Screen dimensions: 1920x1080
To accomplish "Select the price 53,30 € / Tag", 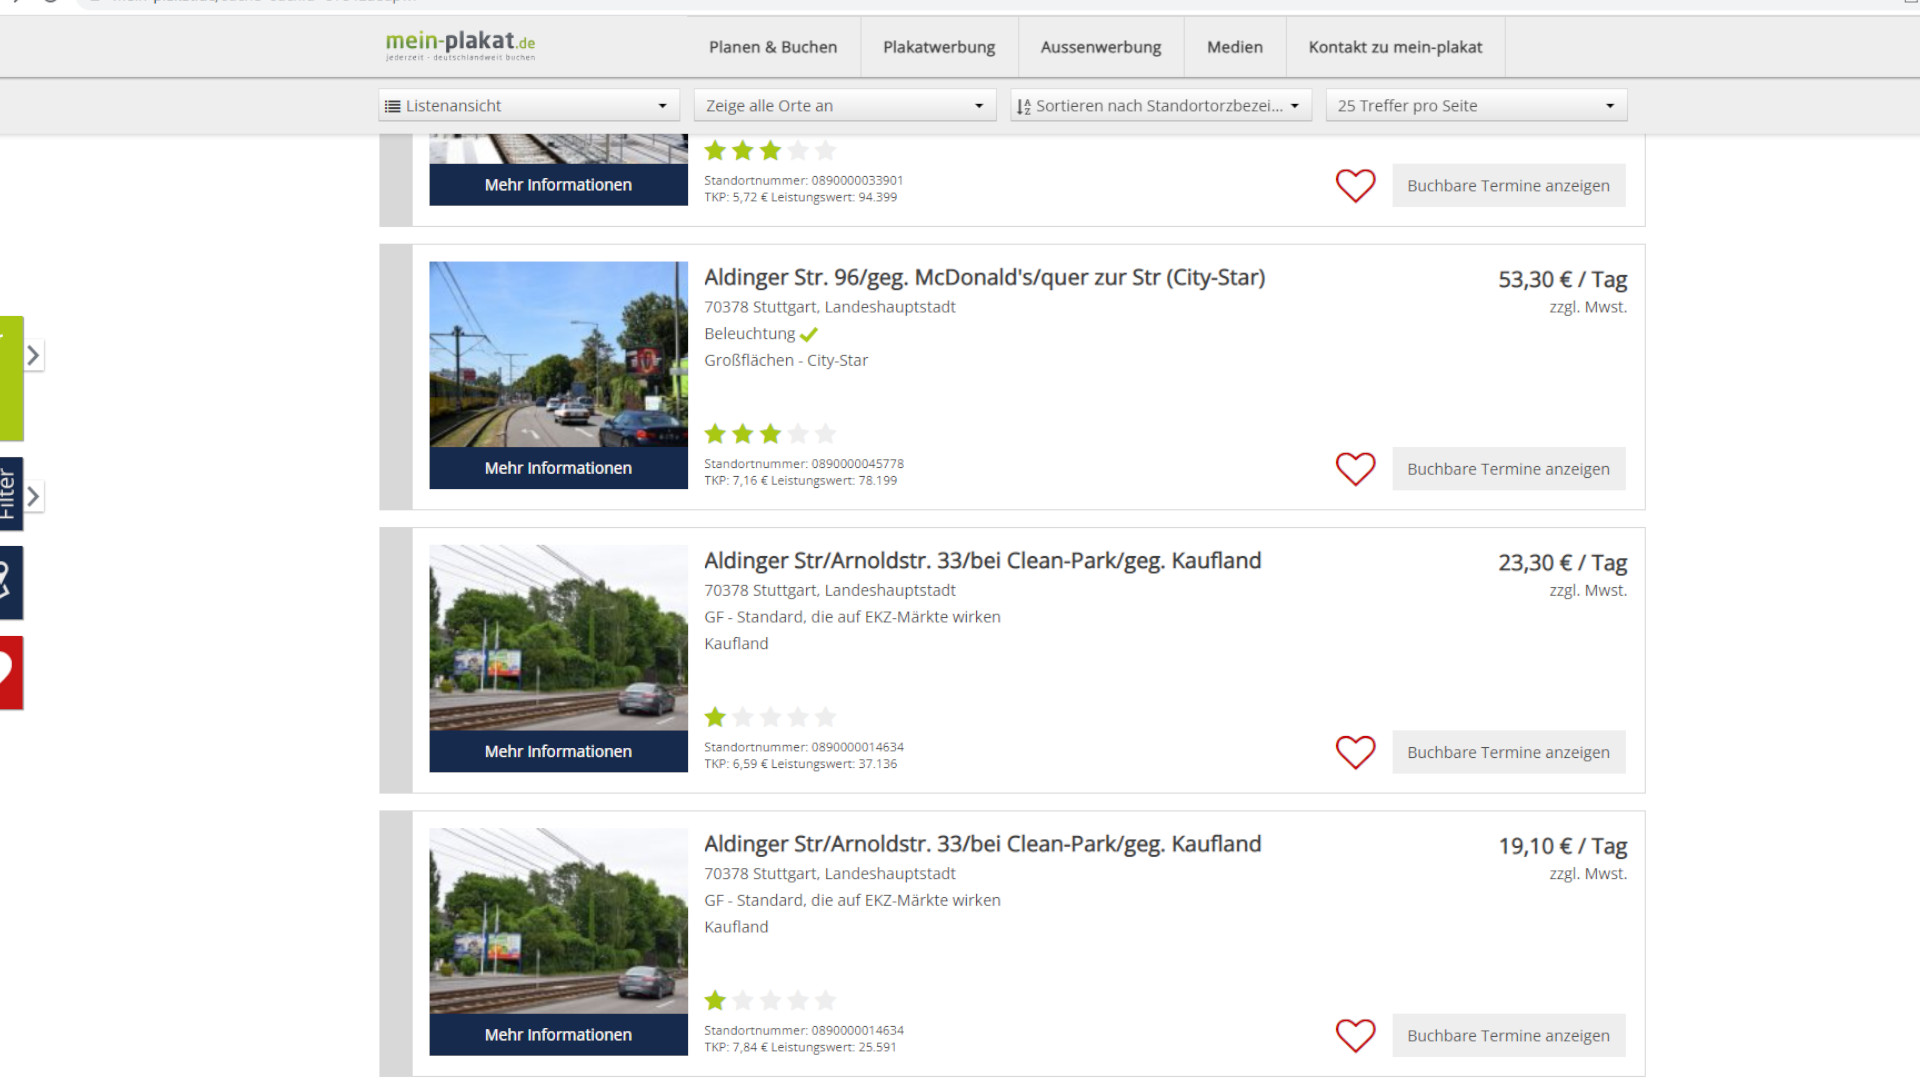I will click(1562, 279).
